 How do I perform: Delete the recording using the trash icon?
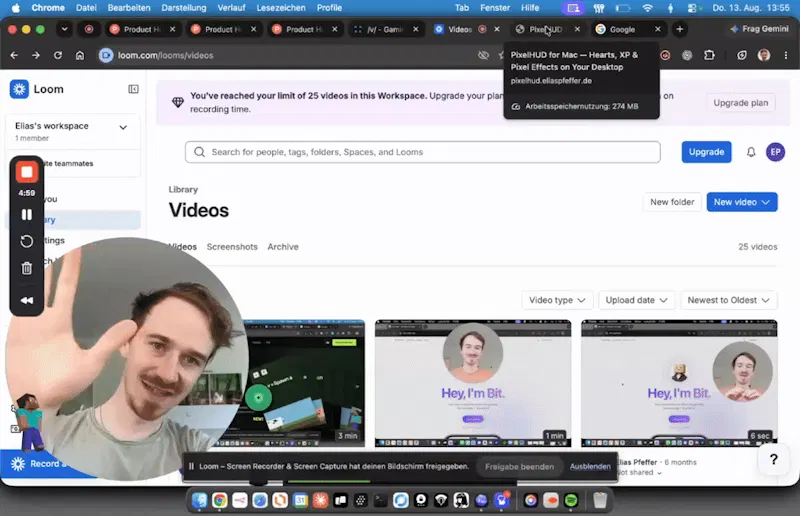click(27, 268)
